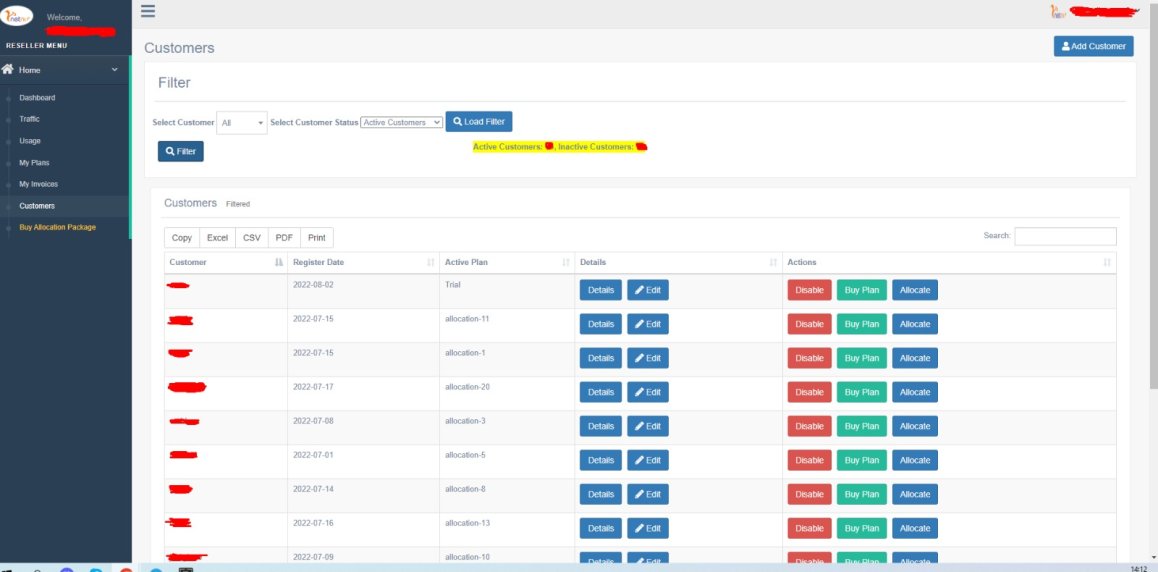Image resolution: width=1158 pixels, height=572 pixels.
Task: Click the Home house icon in sidebar
Action: pos(8,69)
